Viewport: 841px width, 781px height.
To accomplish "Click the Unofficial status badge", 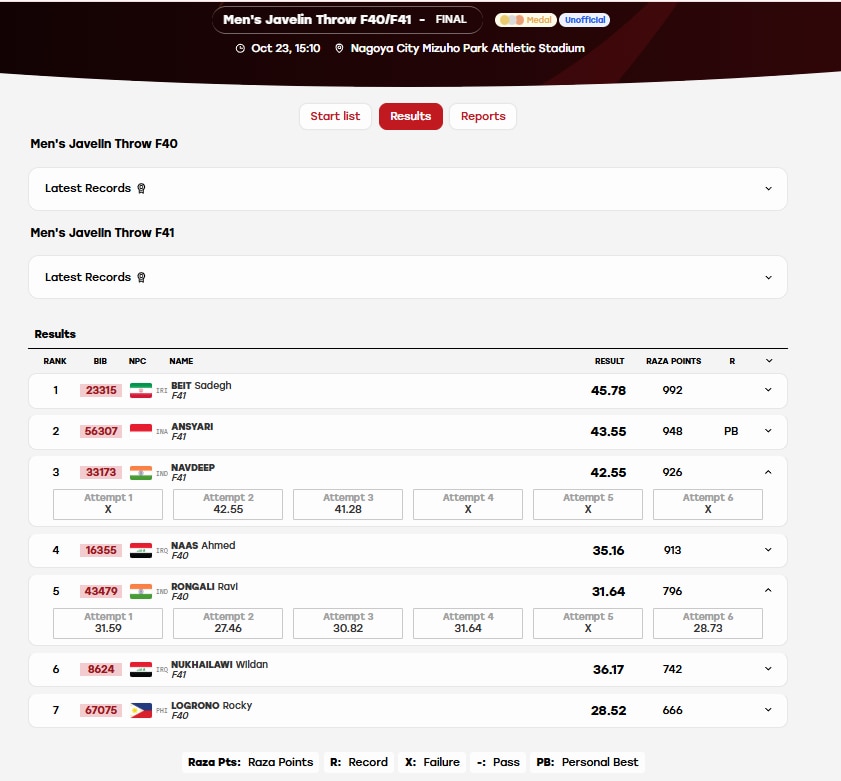I will pyautogui.click(x=585, y=20).
